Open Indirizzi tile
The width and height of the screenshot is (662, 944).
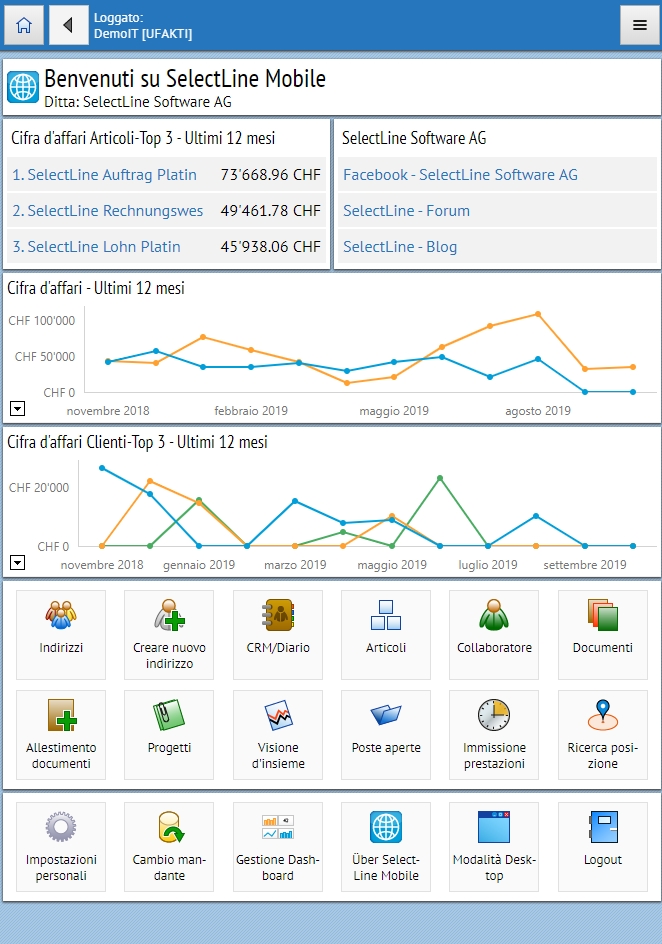[61, 635]
